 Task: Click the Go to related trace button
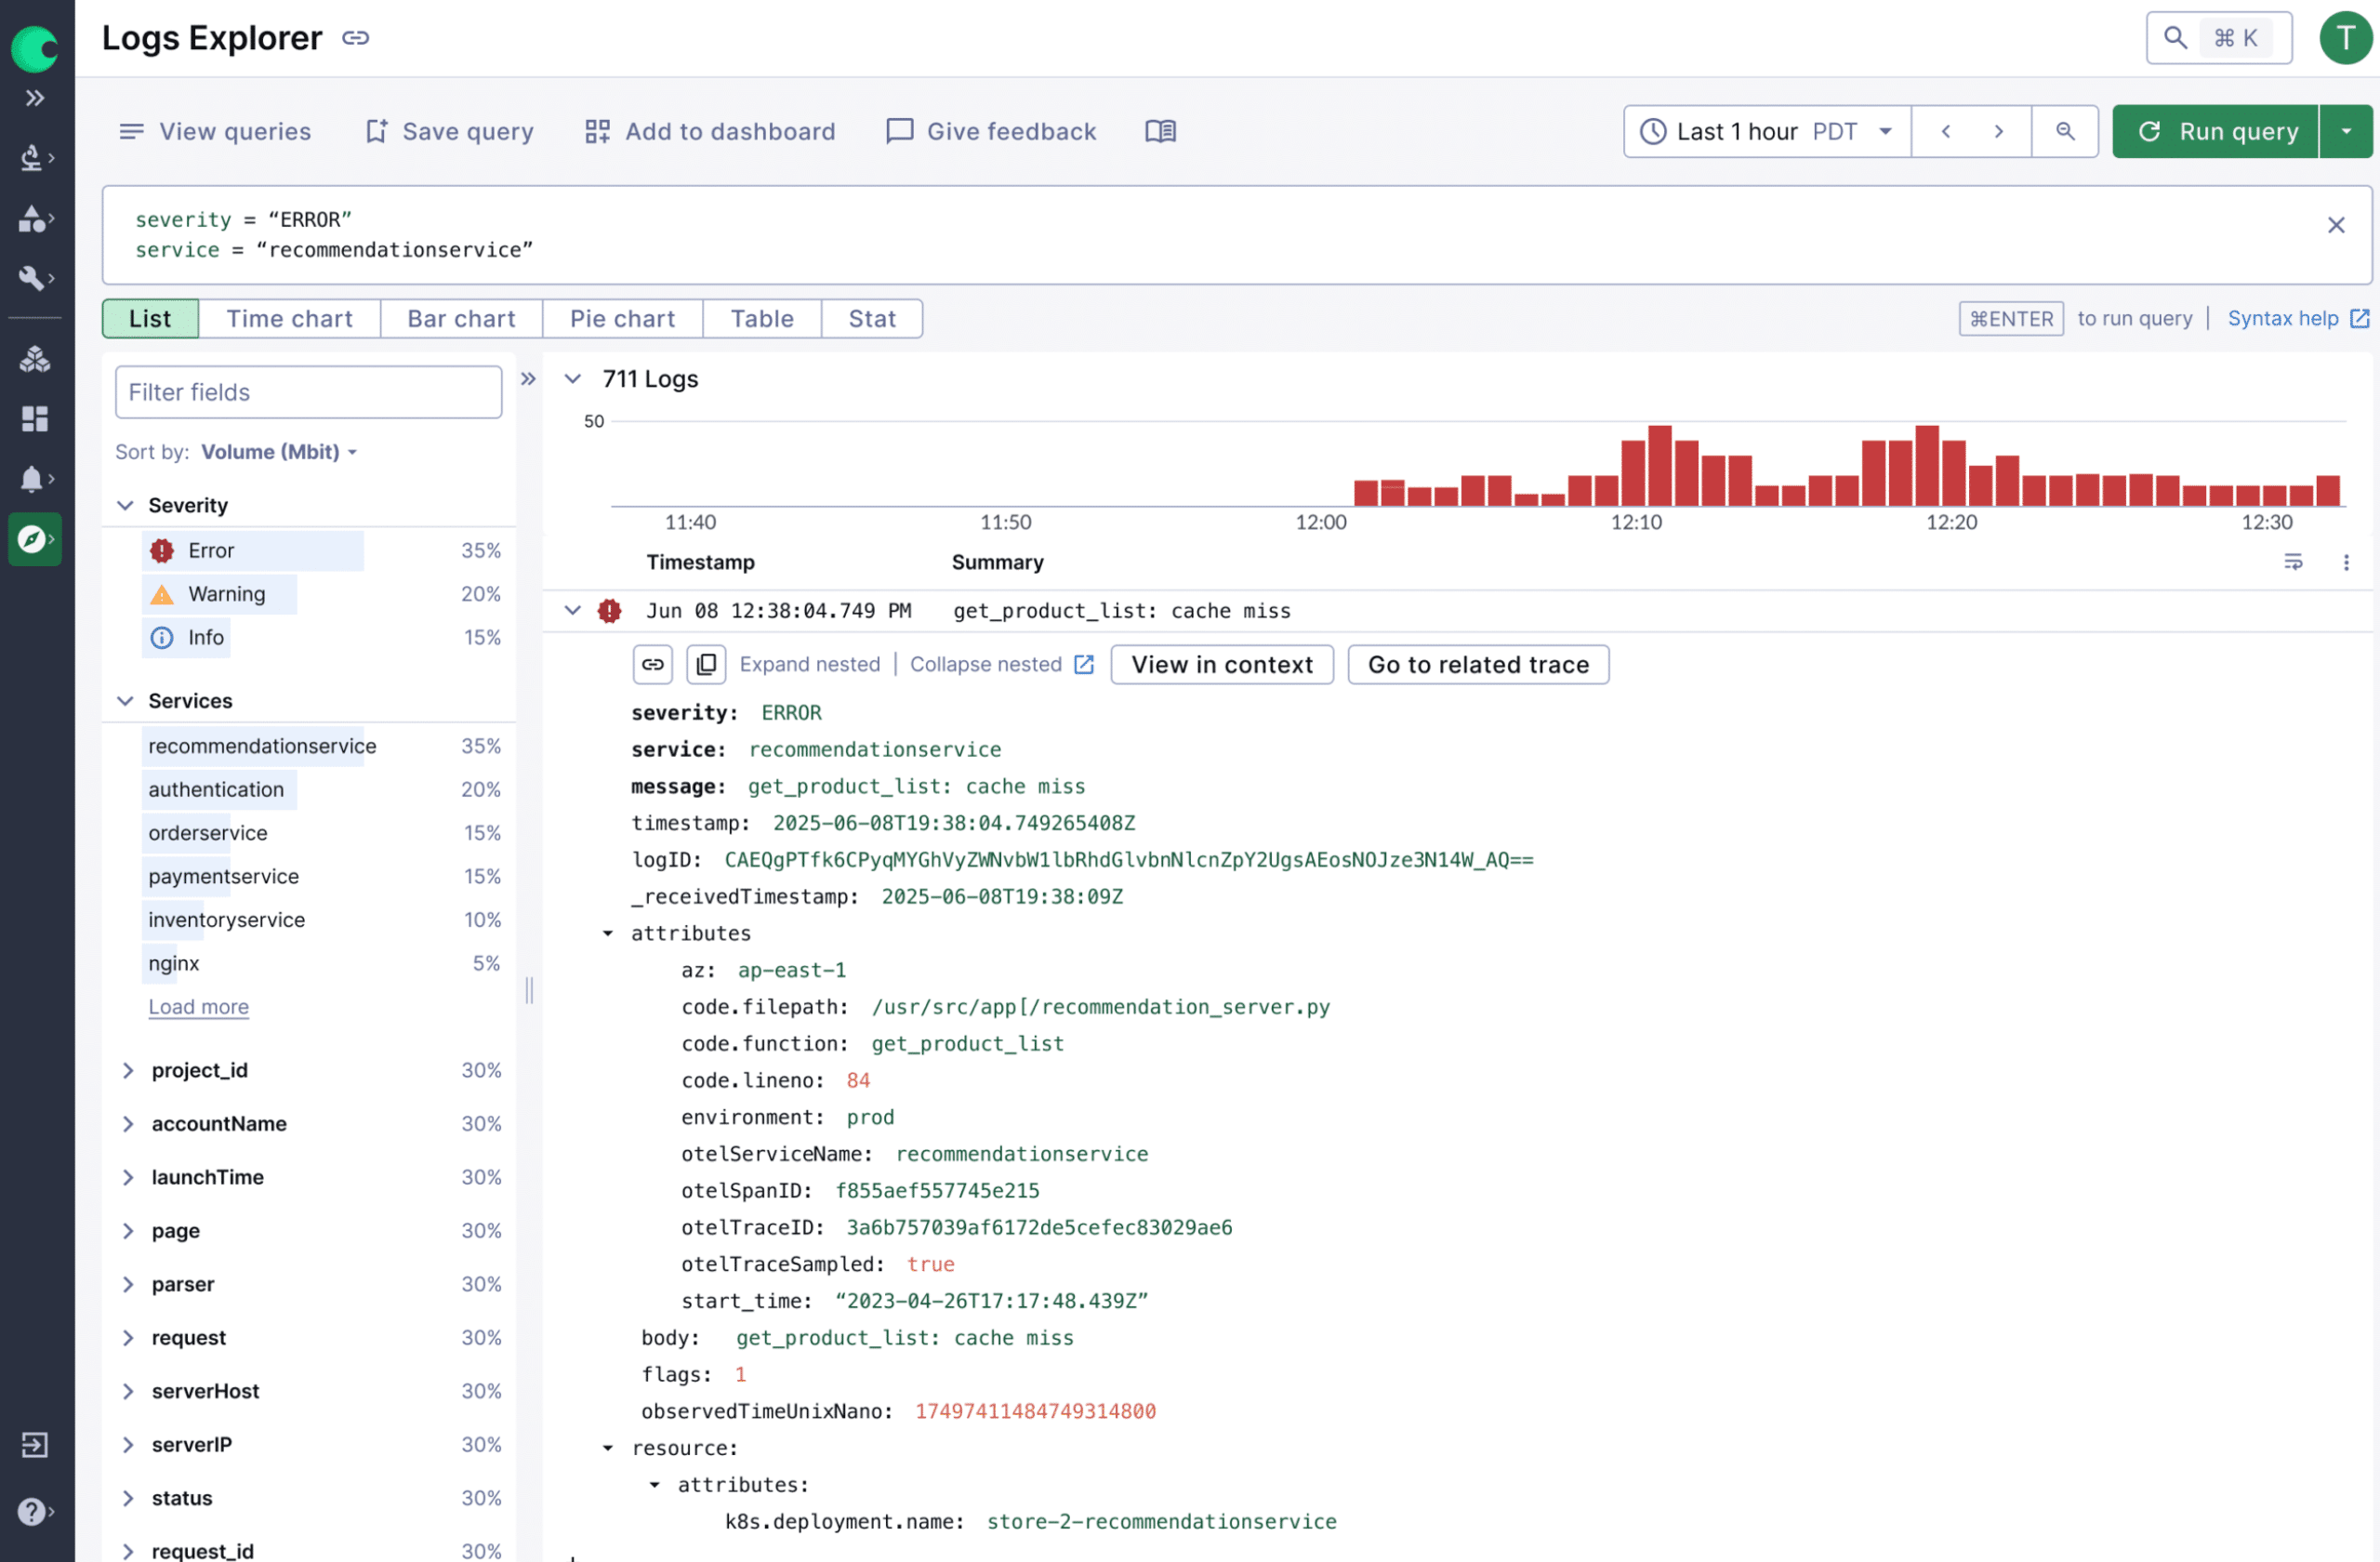coord(1477,665)
